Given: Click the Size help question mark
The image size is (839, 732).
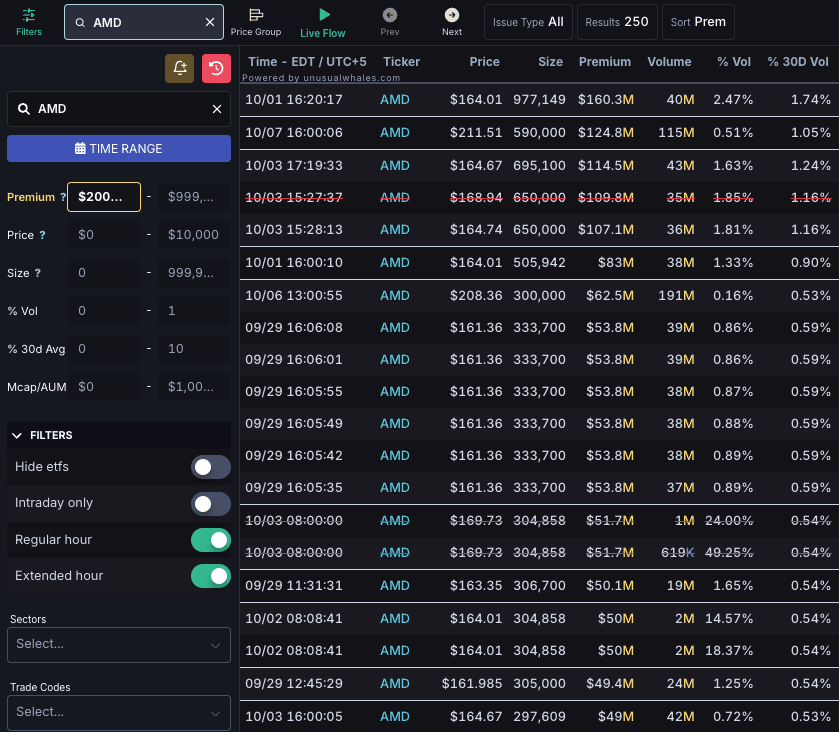Looking at the screenshot, I should [37, 273].
